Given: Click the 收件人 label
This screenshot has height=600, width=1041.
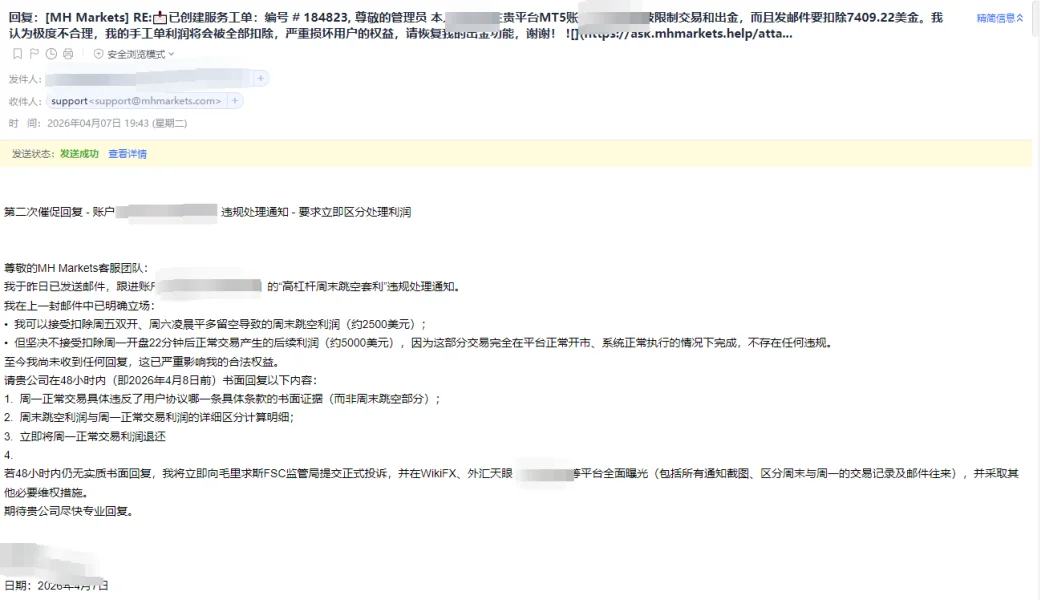Looking at the screenshot, I should pyautogui.click(x=25, y=101).
